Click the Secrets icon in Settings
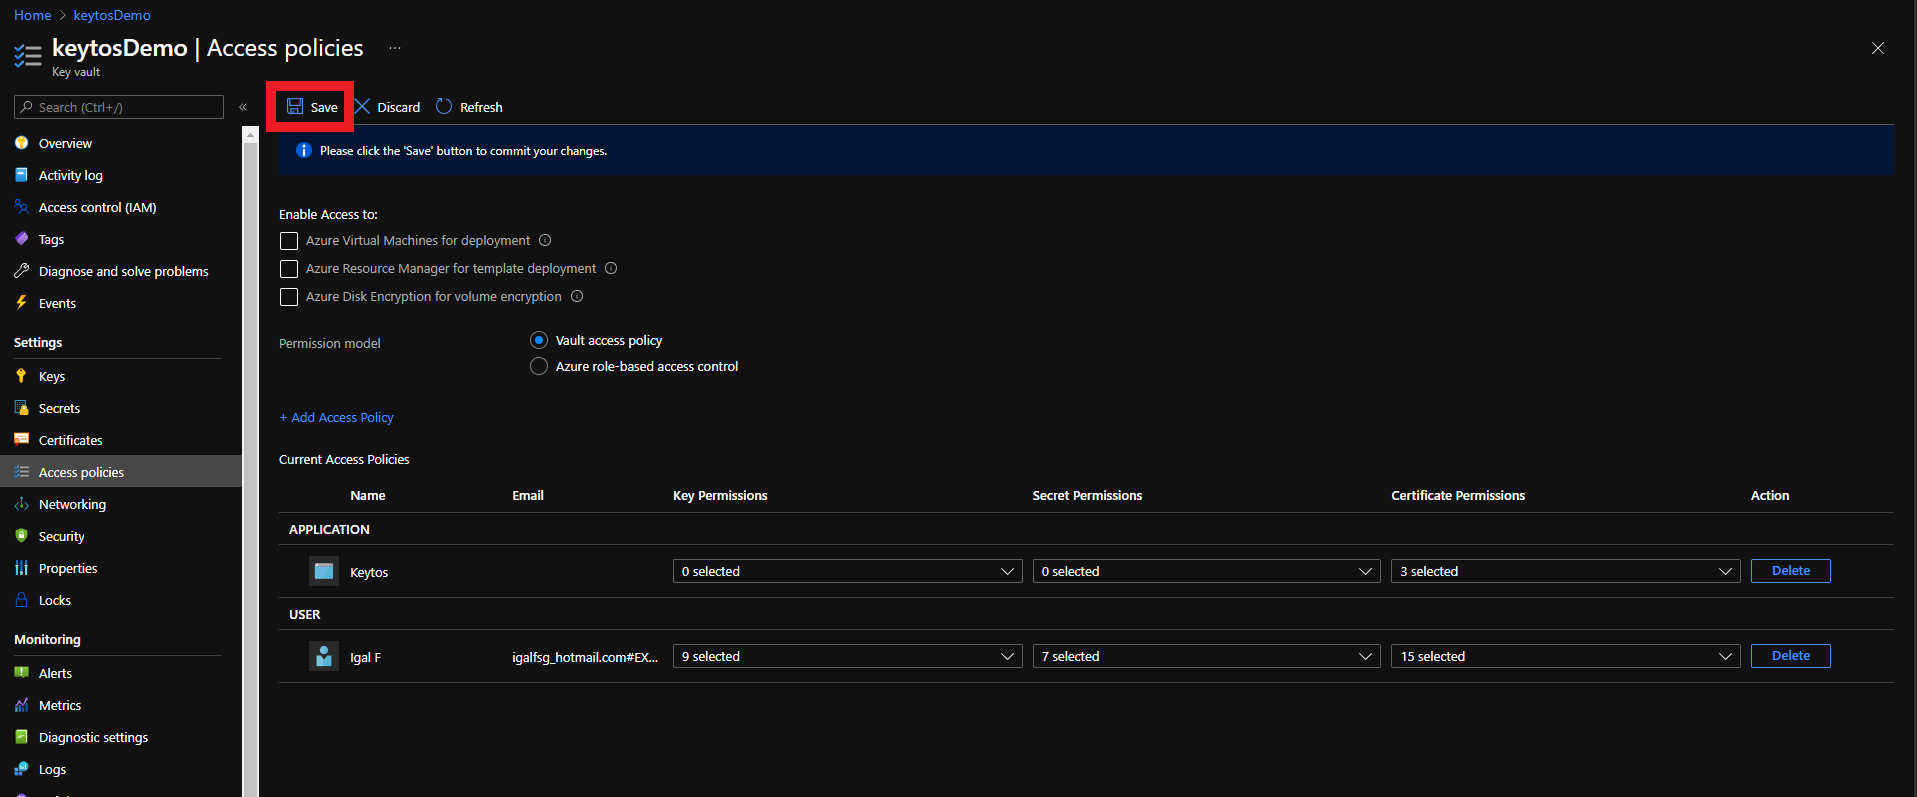The width and height of the screenshot is (1917, 797). click(x=21, y=408)
